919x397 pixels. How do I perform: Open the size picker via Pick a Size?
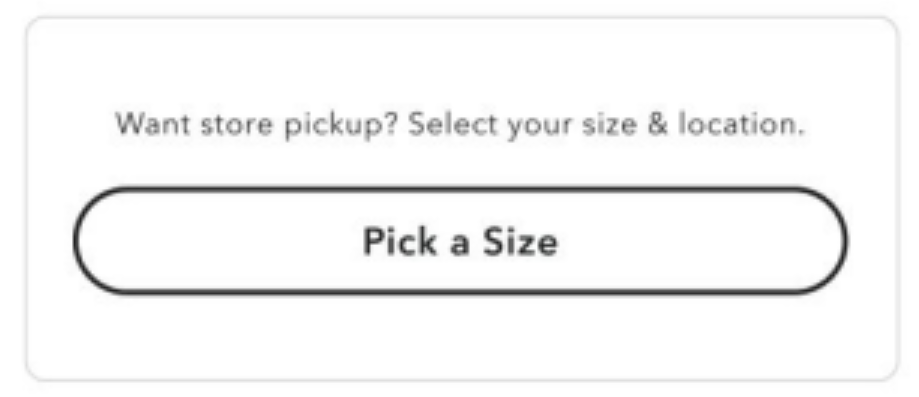460,240
